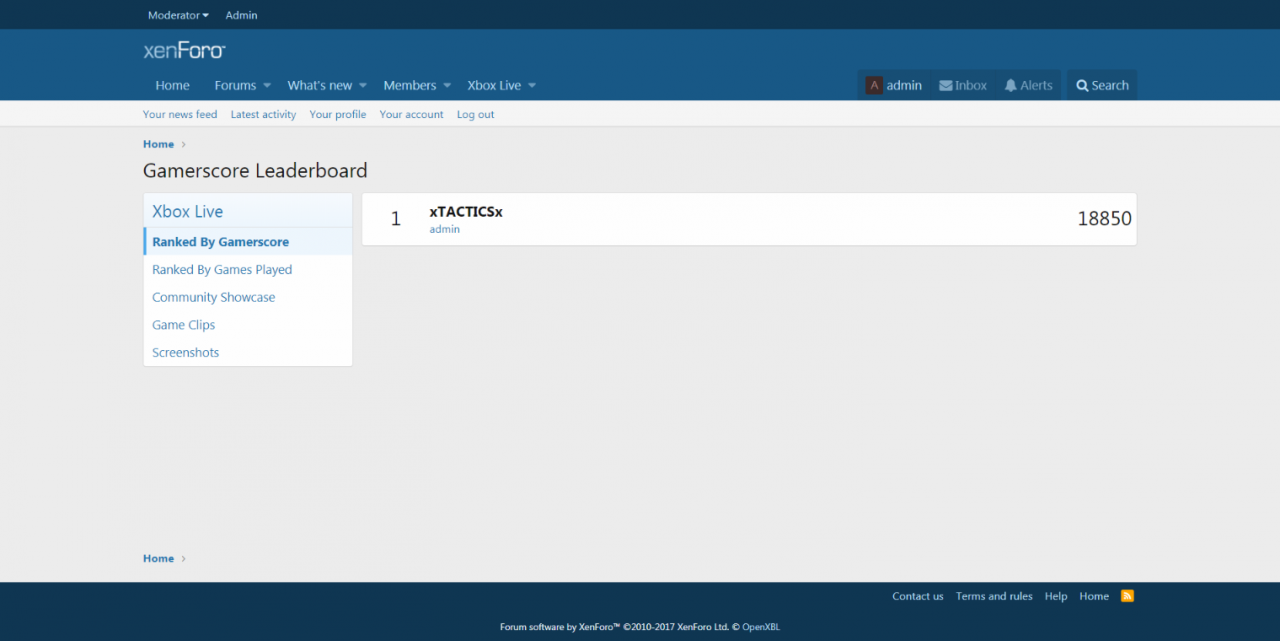Open the Inbox envelope icon
The width and height of the screenshot is (1280, 641).
click(x=945, y=86)
